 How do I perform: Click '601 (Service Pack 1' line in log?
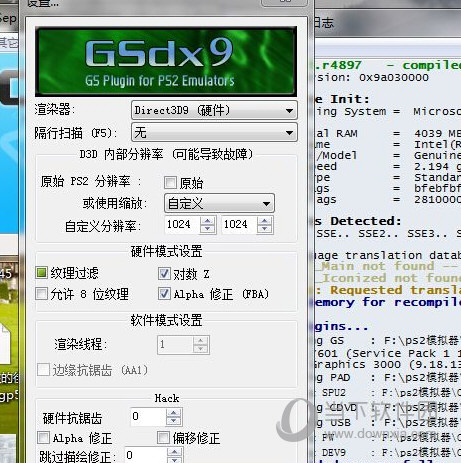(388, 353)
